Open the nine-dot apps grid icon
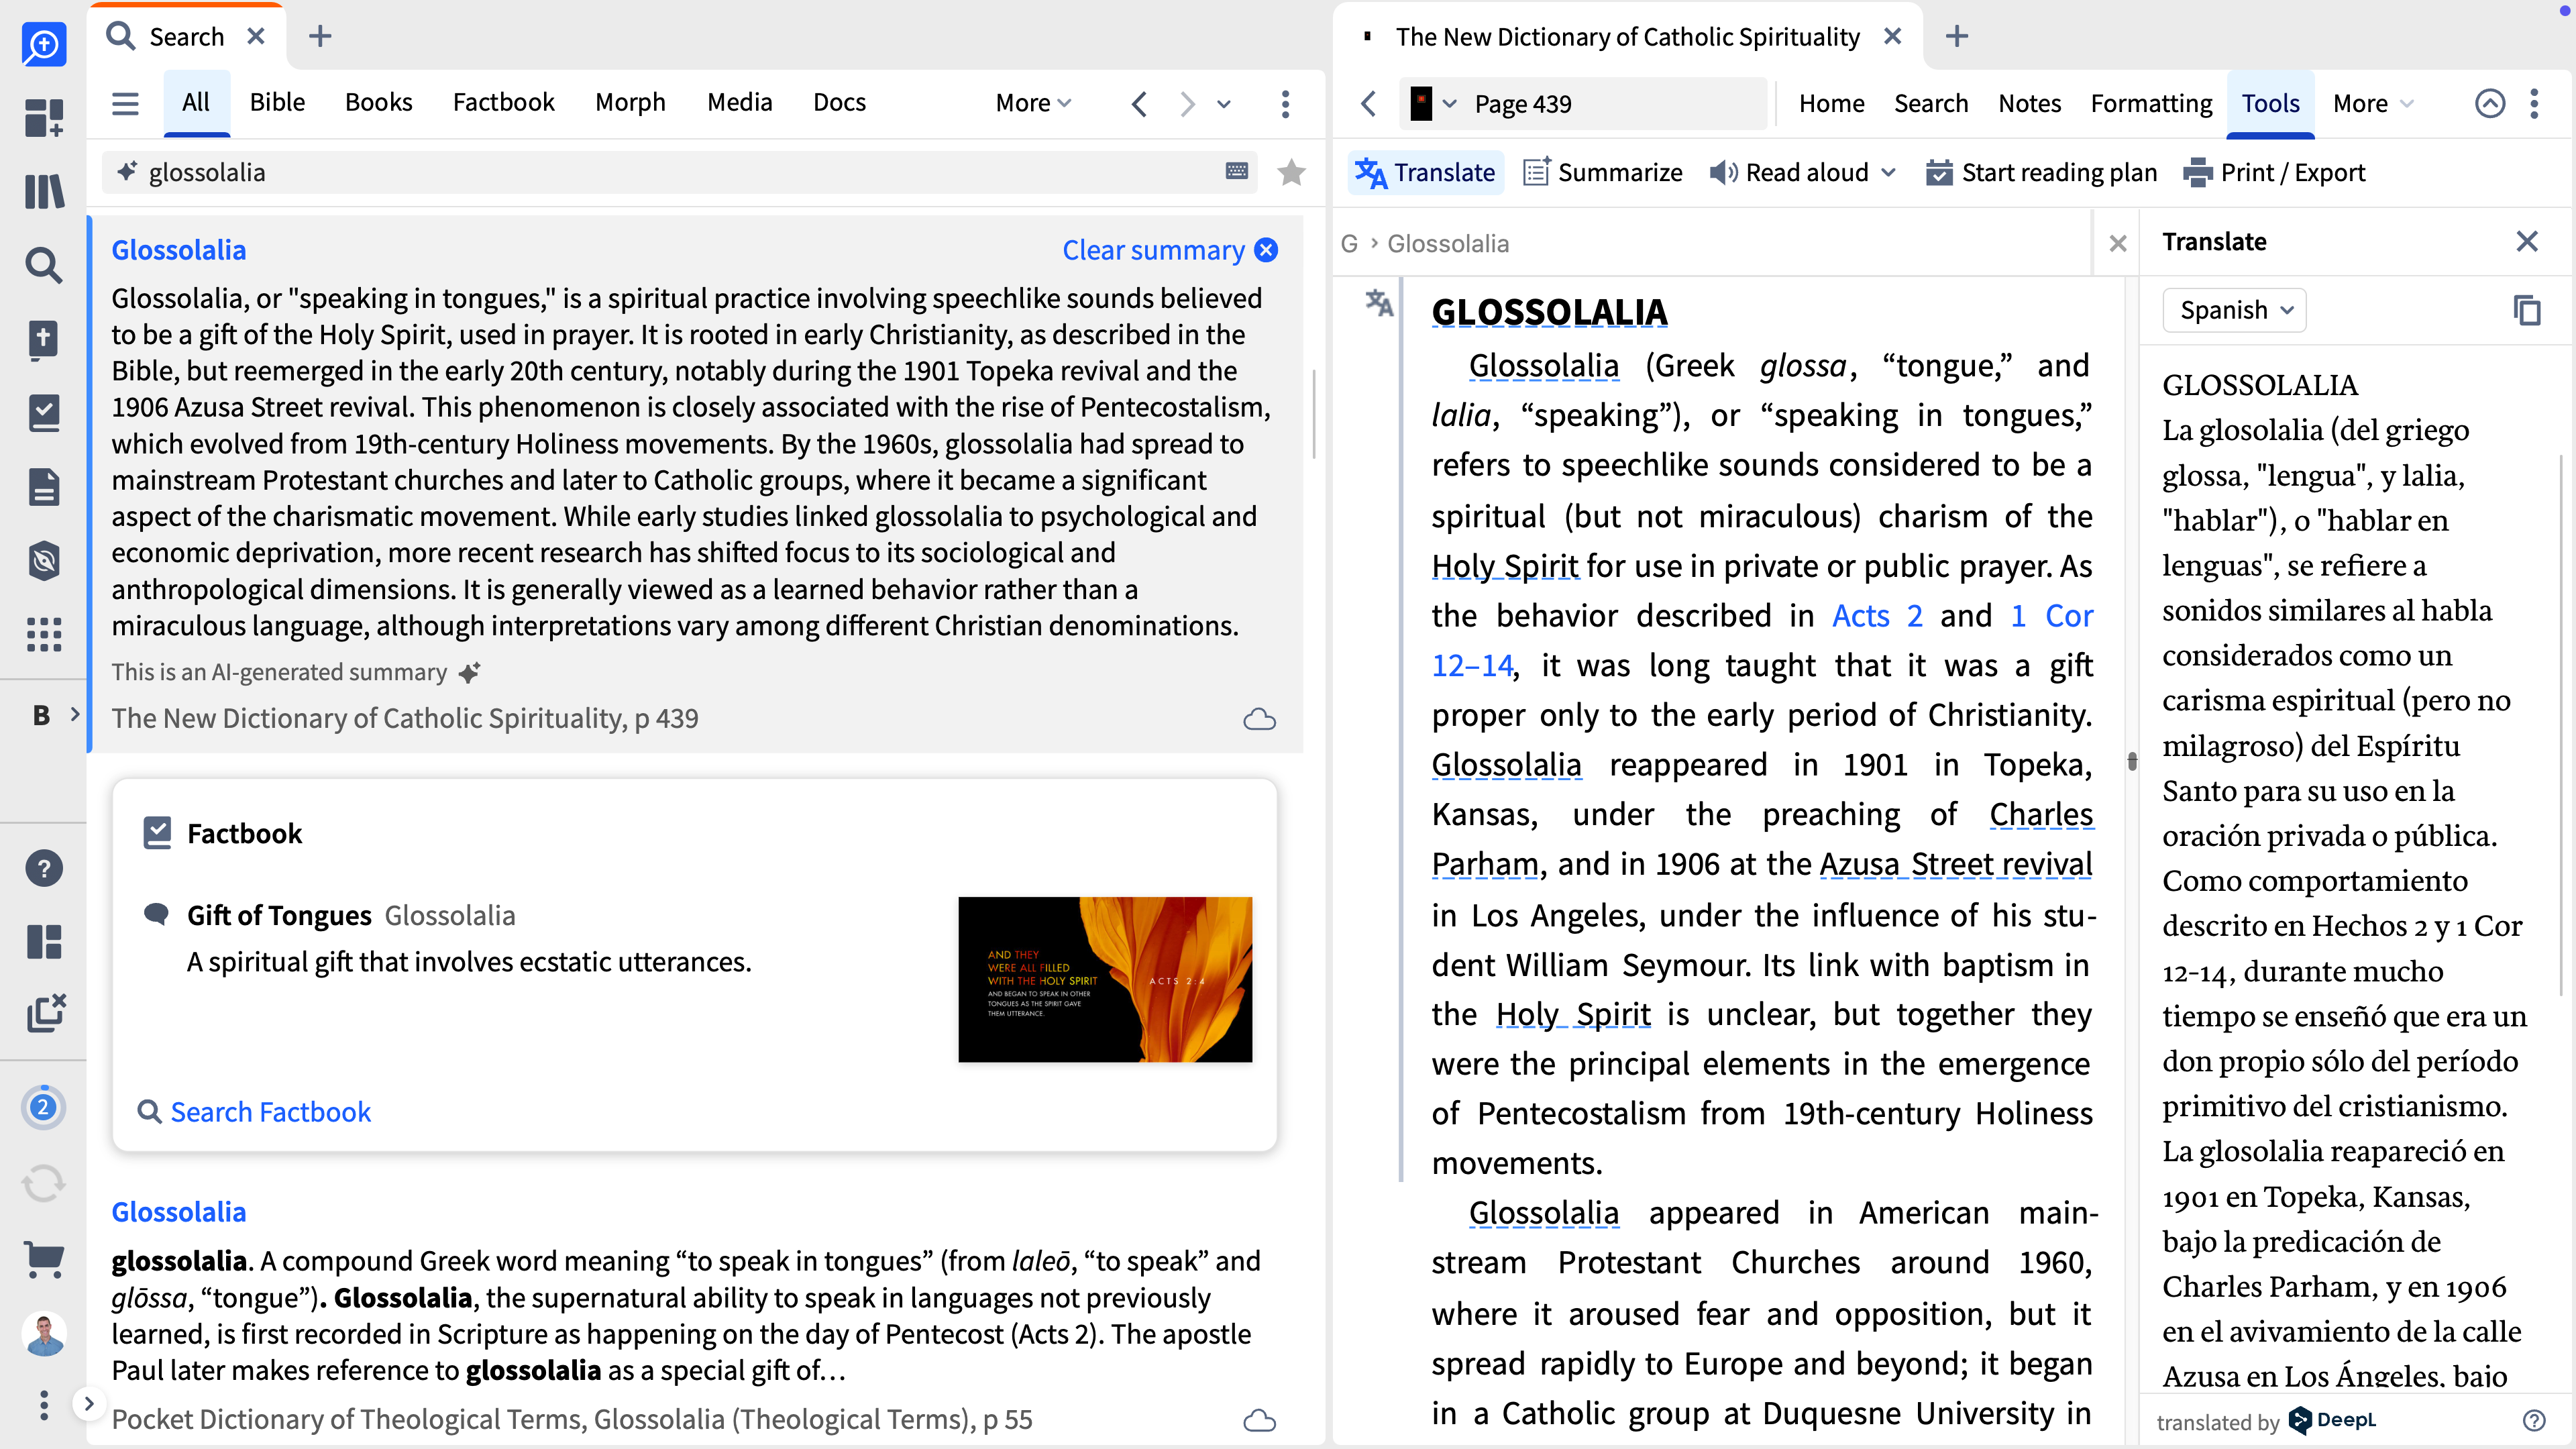The height and width of the screenshot is (1449, 2576). tap(44, 634)
